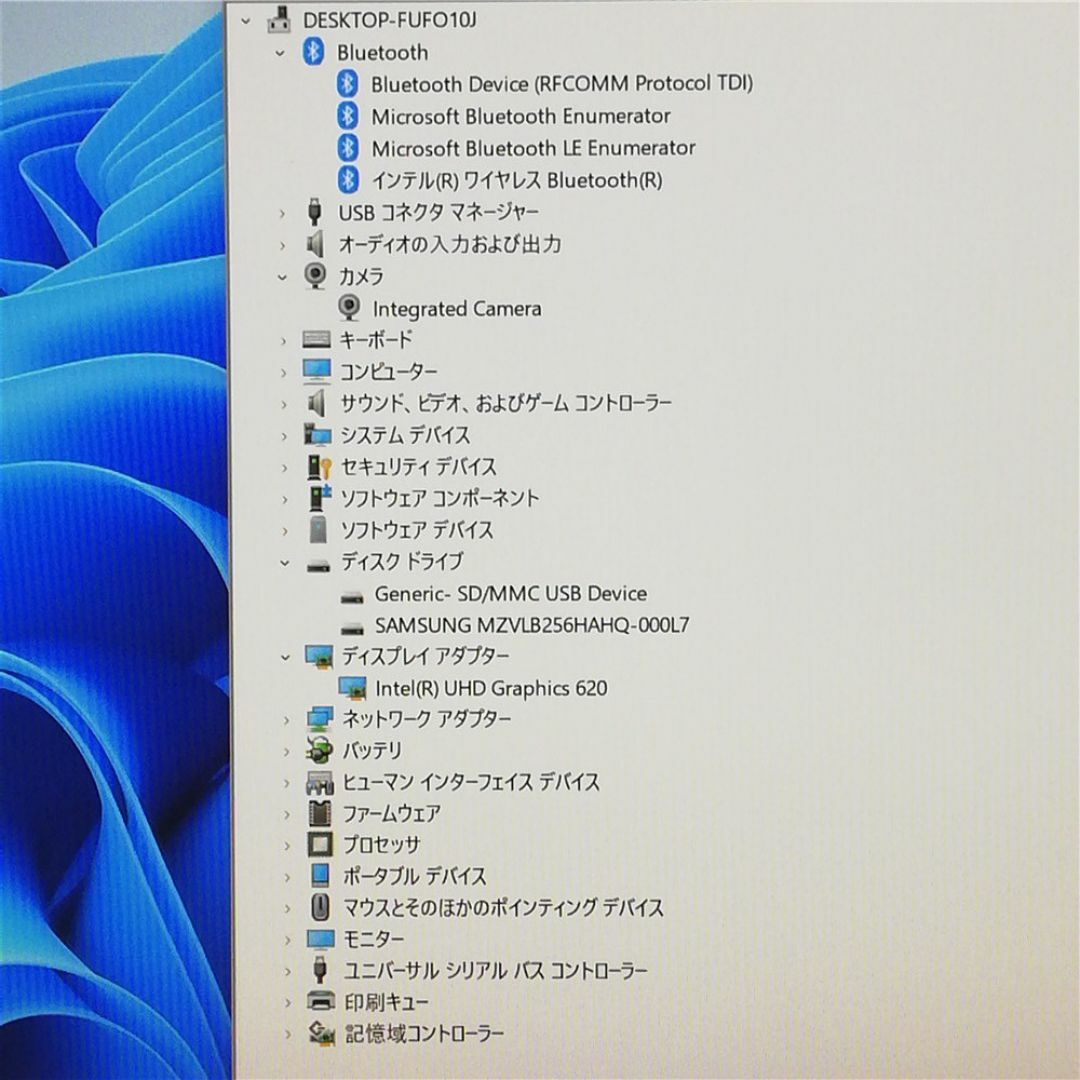Expand the キーボード category
This screenshot has width=1080, height=1080.
coord(282,341)
